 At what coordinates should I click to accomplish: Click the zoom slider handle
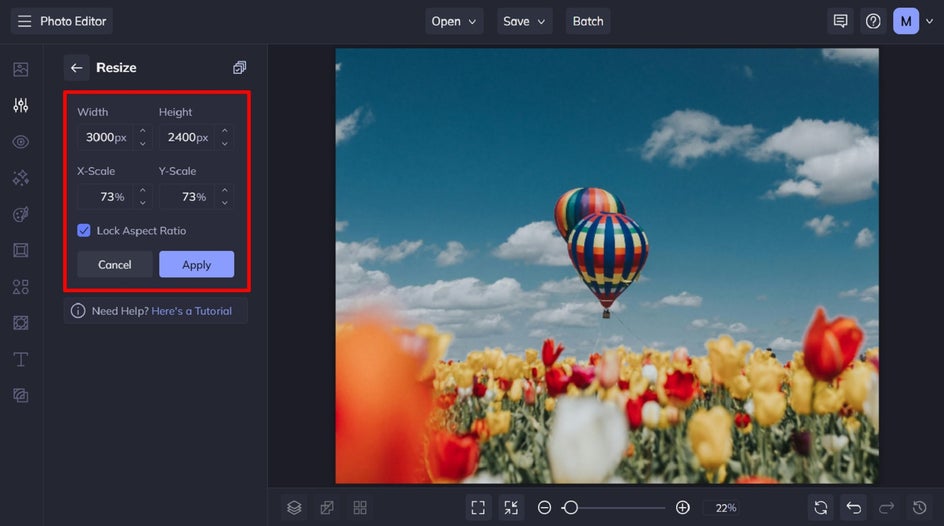coord(570,508)
